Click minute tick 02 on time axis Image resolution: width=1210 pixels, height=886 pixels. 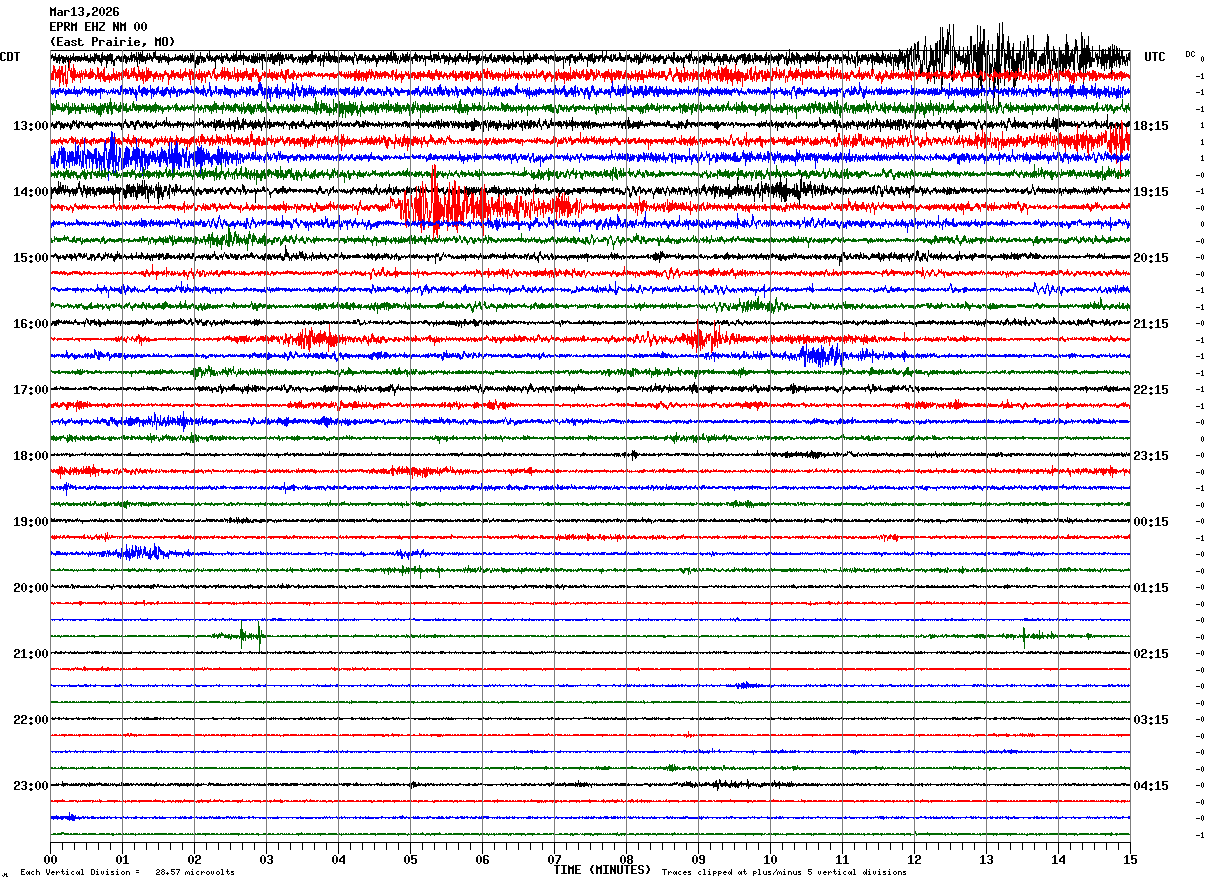point(194,859)
